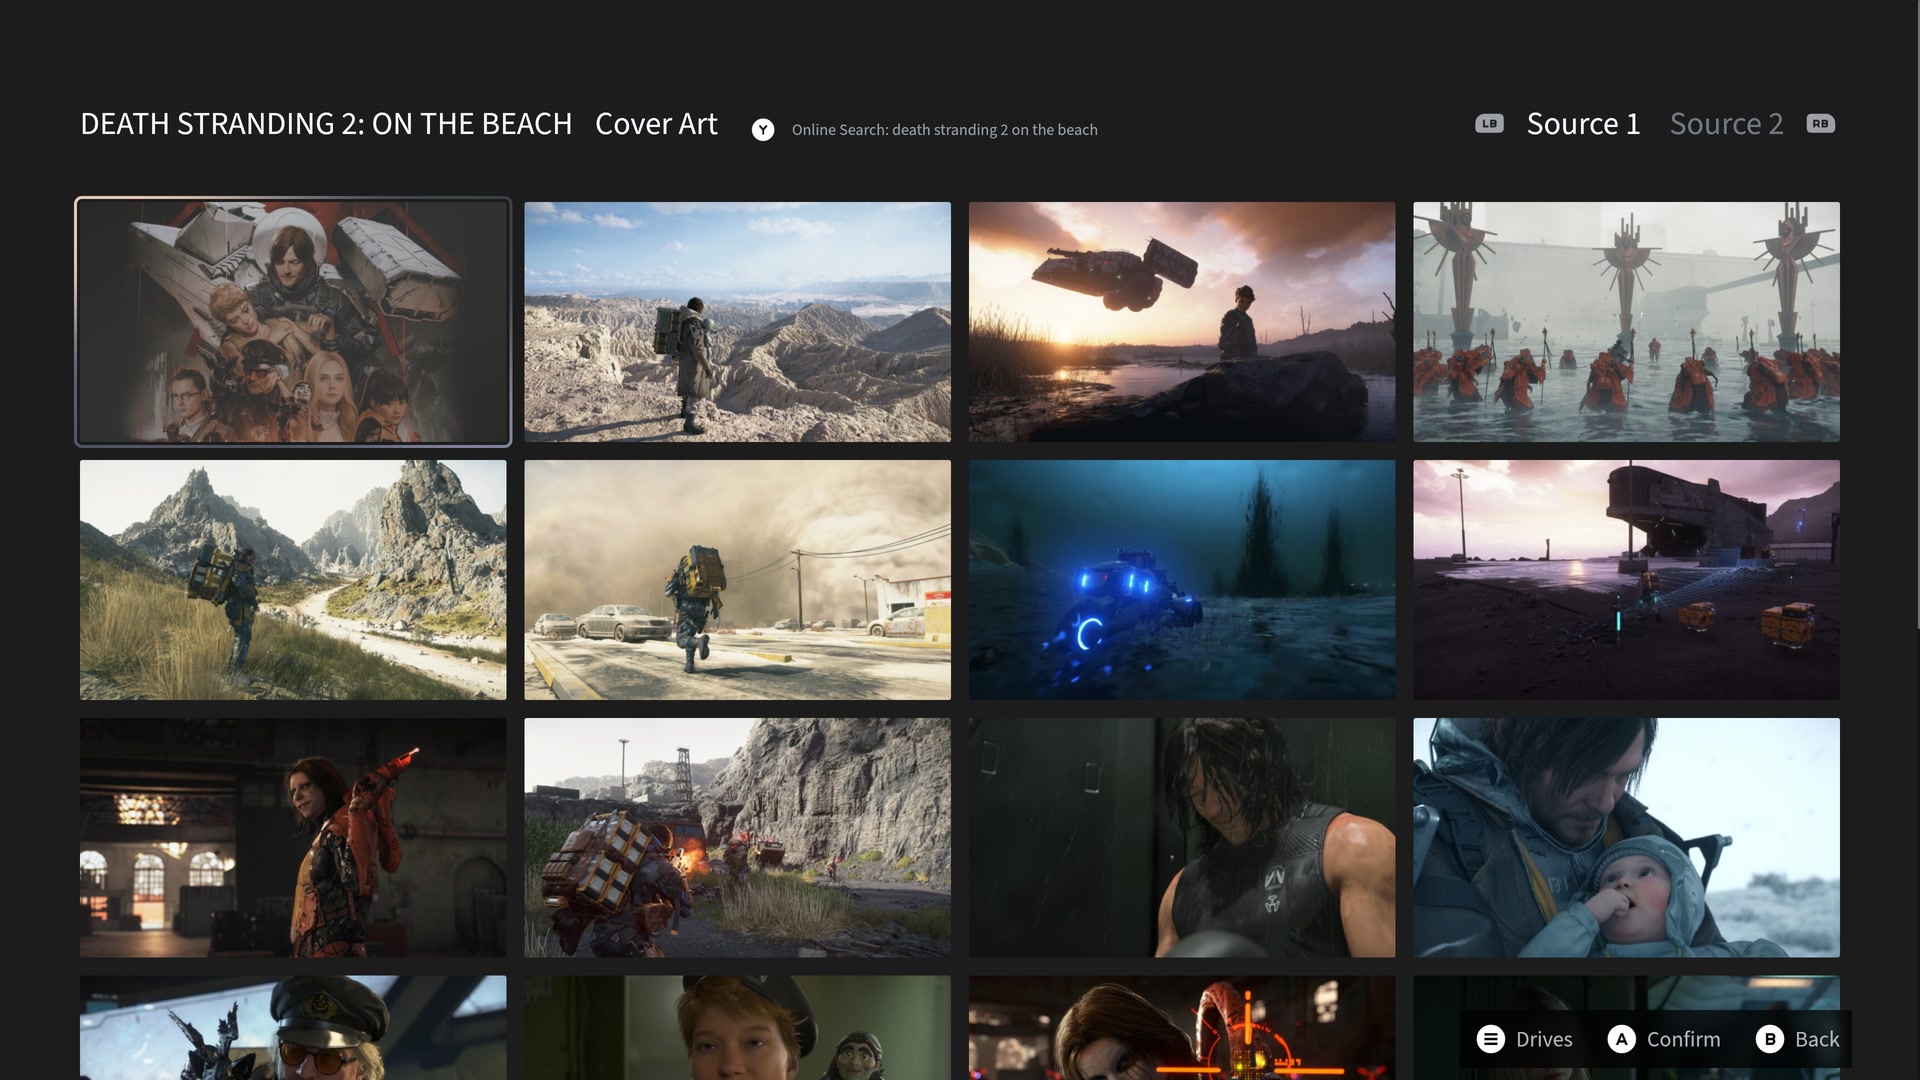Select the captain hat sunglasses thumbnail

[x=293, y=1028]
